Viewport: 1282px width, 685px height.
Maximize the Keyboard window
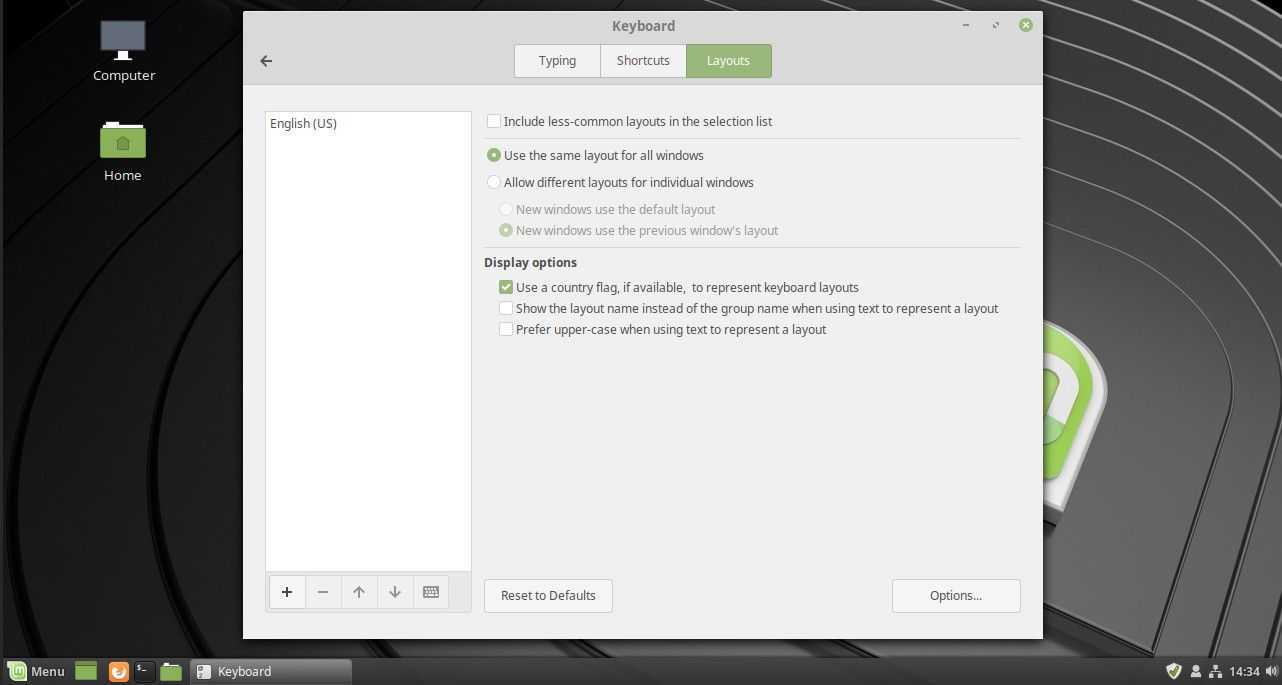point(996,25)
